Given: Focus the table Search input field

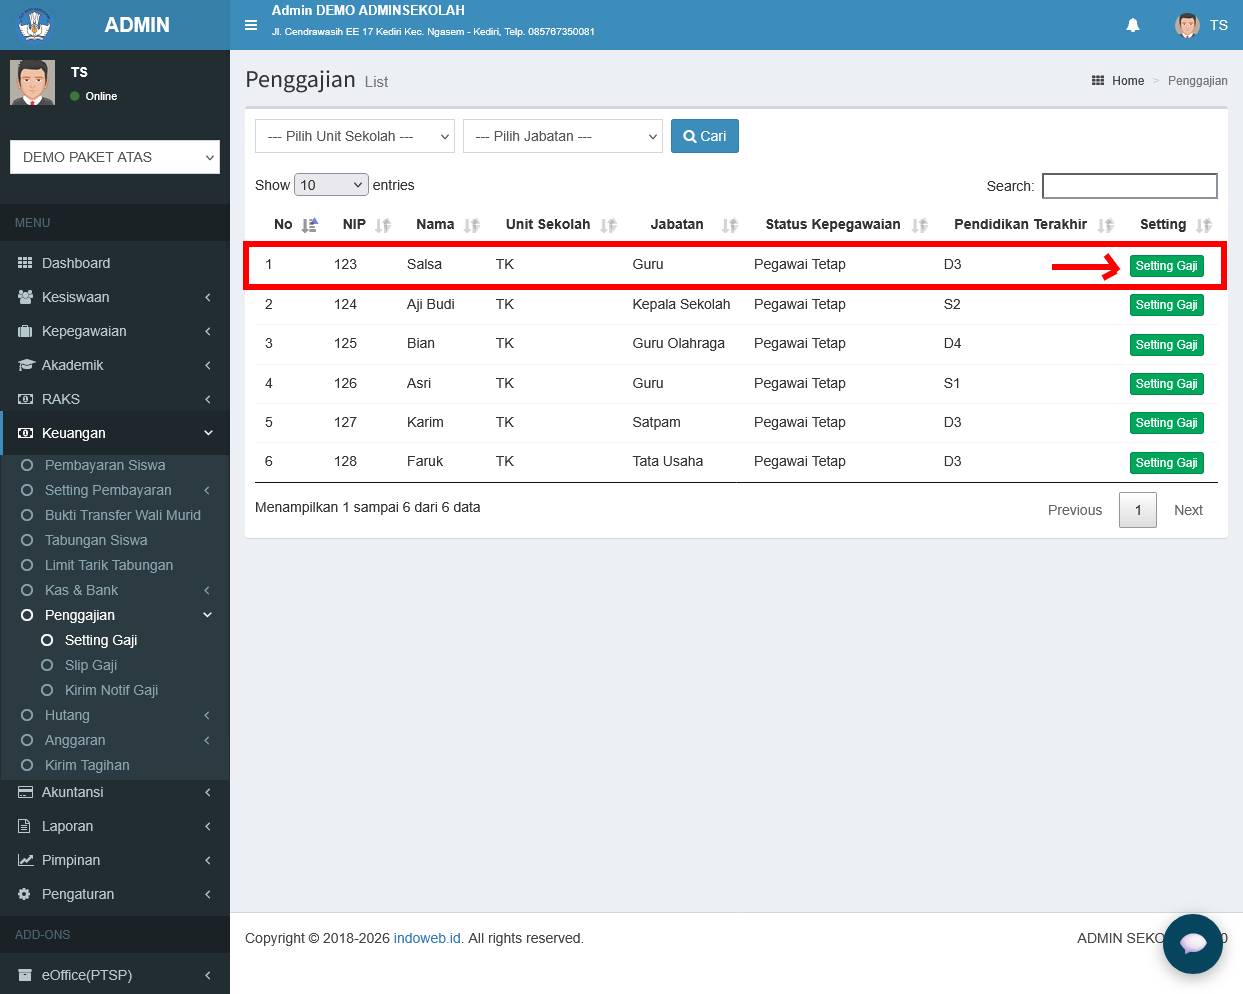Looking at the screenshot, I should [1130, 186].
